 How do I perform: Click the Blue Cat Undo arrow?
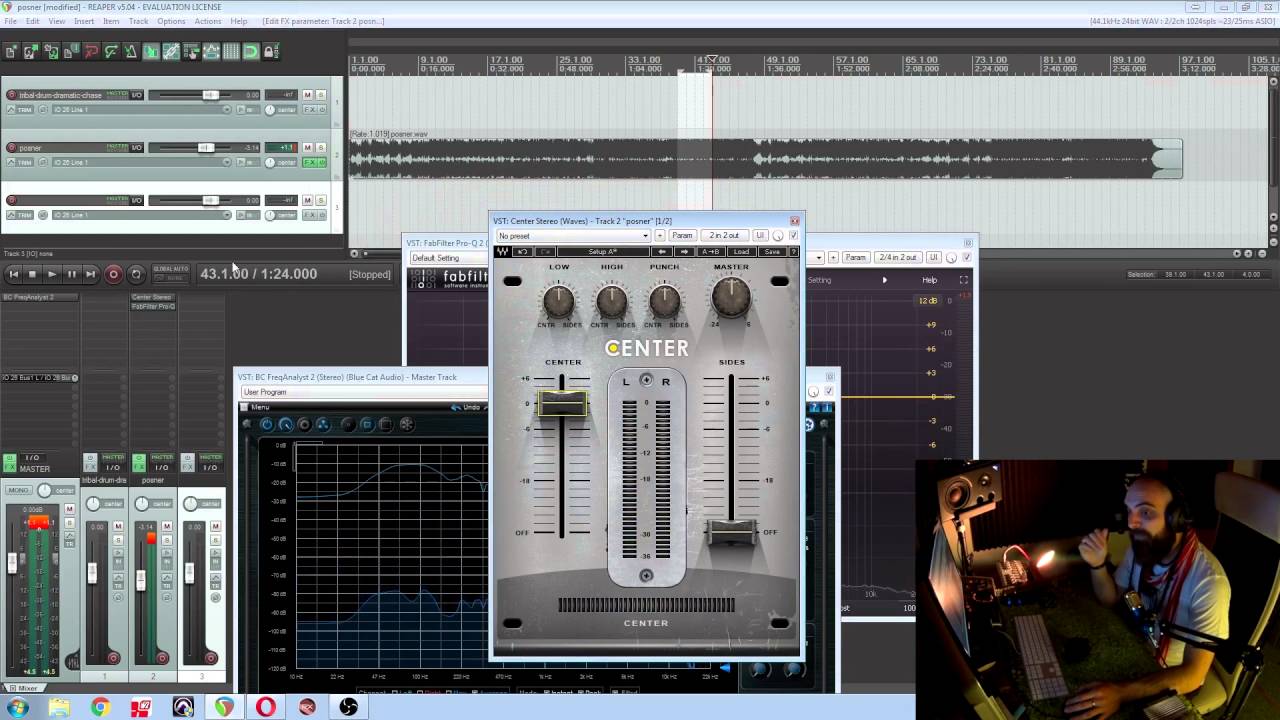[457, 407]
